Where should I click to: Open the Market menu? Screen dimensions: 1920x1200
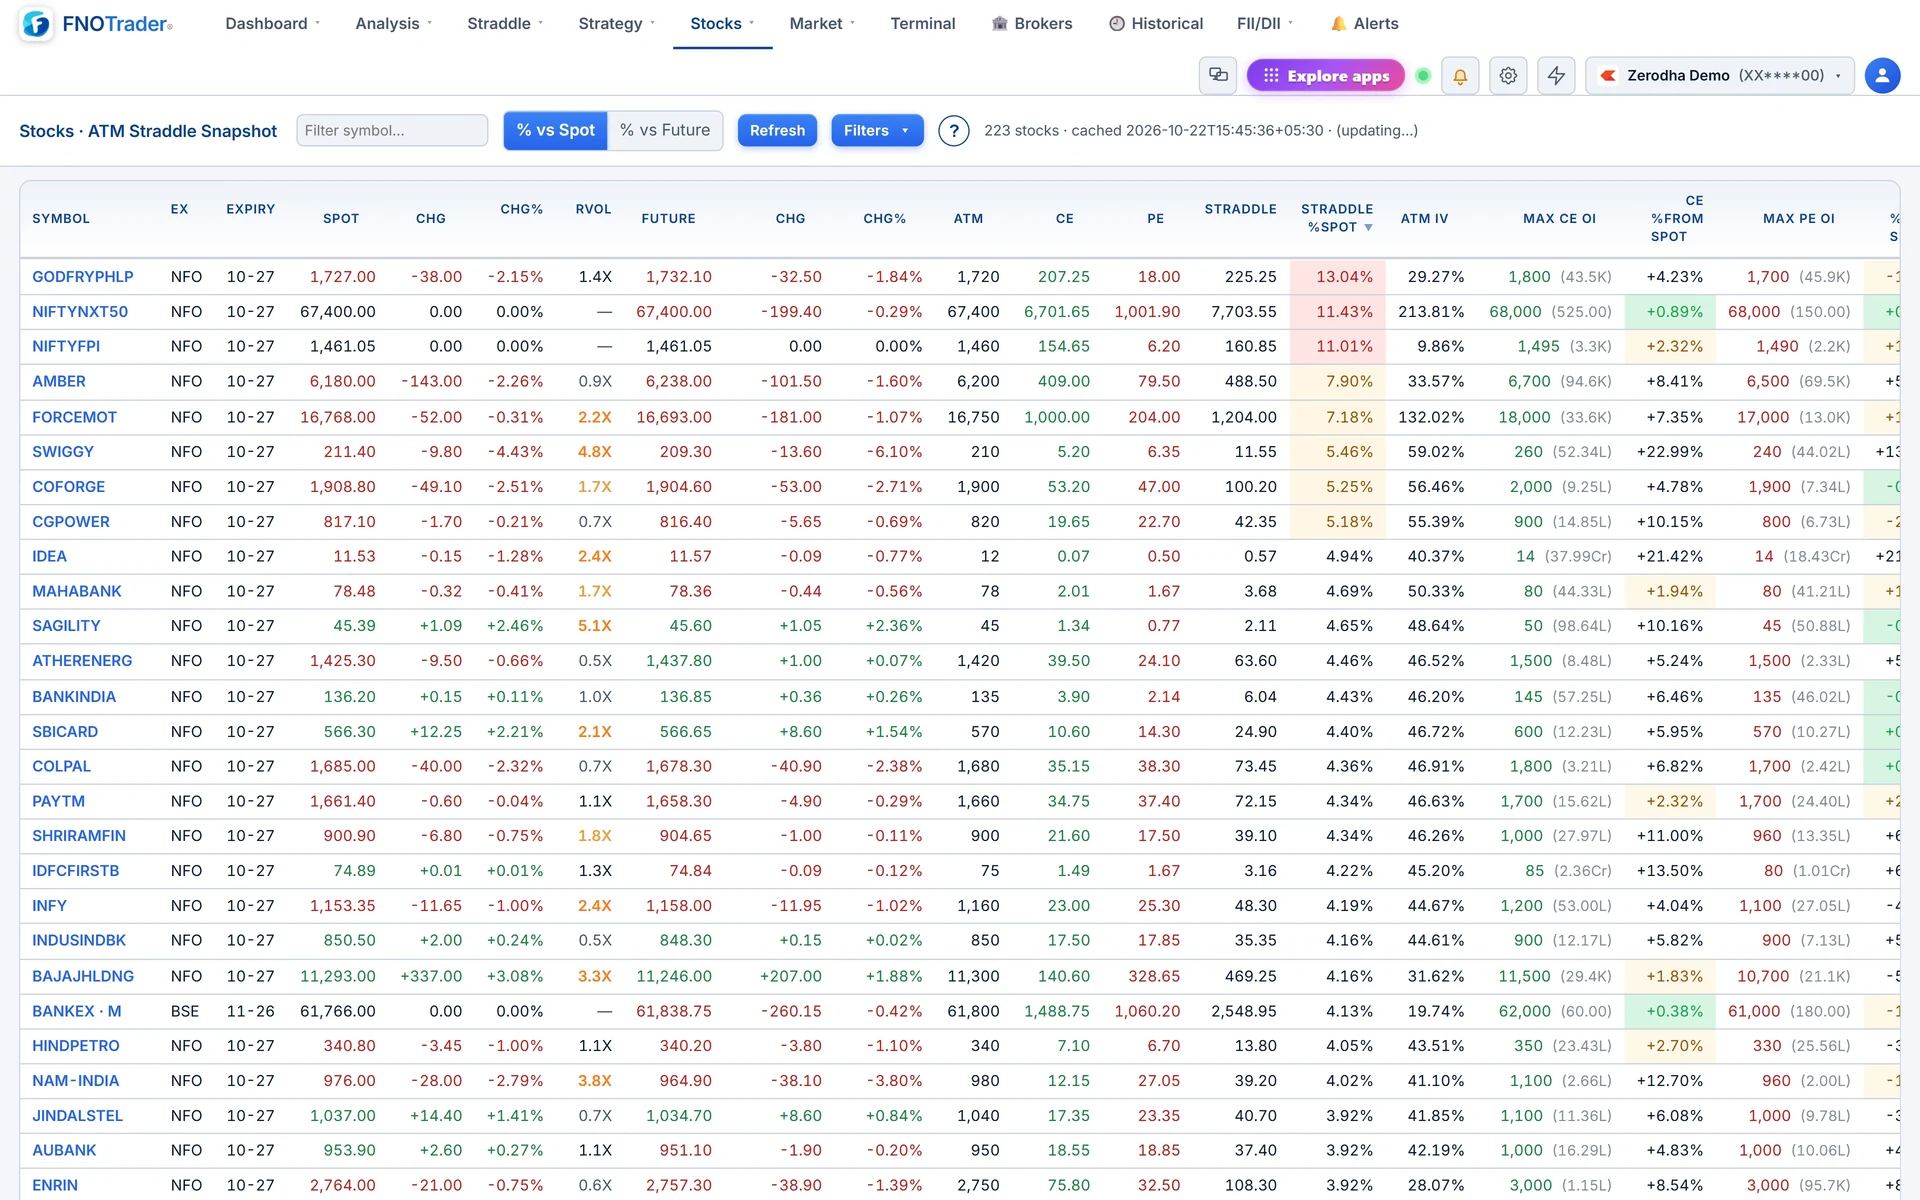(x=822, y=23)
